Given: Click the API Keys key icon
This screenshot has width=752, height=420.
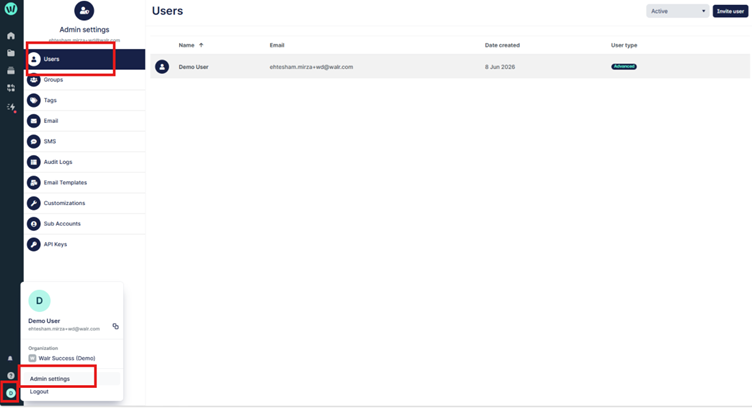Looking at the screenshot, I should click(34, 245).
